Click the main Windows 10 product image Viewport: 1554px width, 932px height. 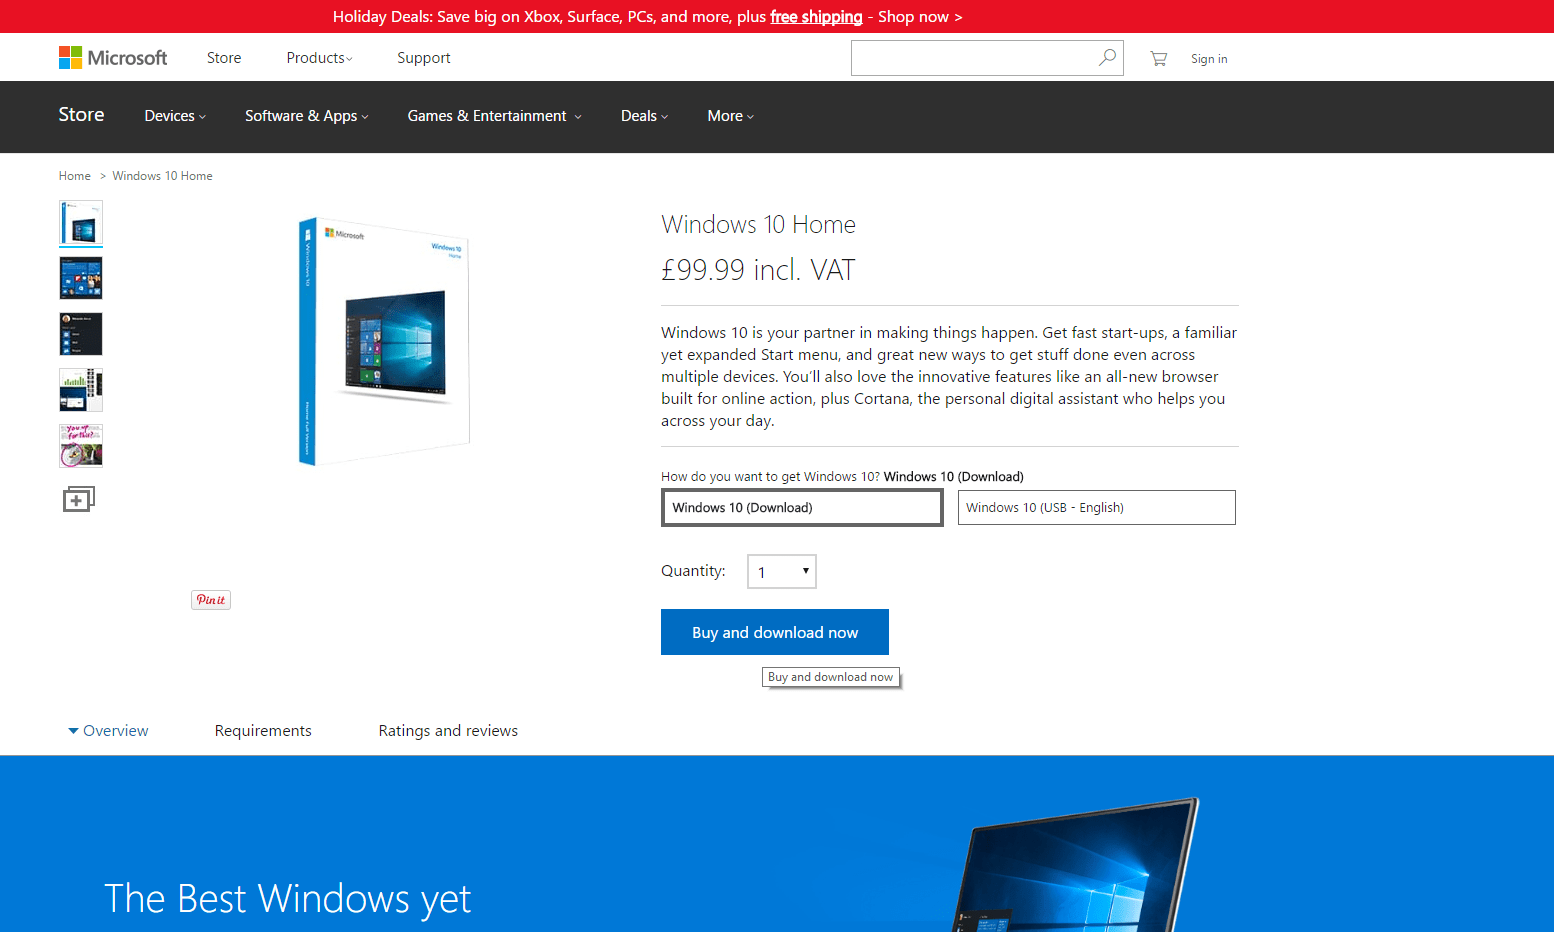(x=384, y=340)
